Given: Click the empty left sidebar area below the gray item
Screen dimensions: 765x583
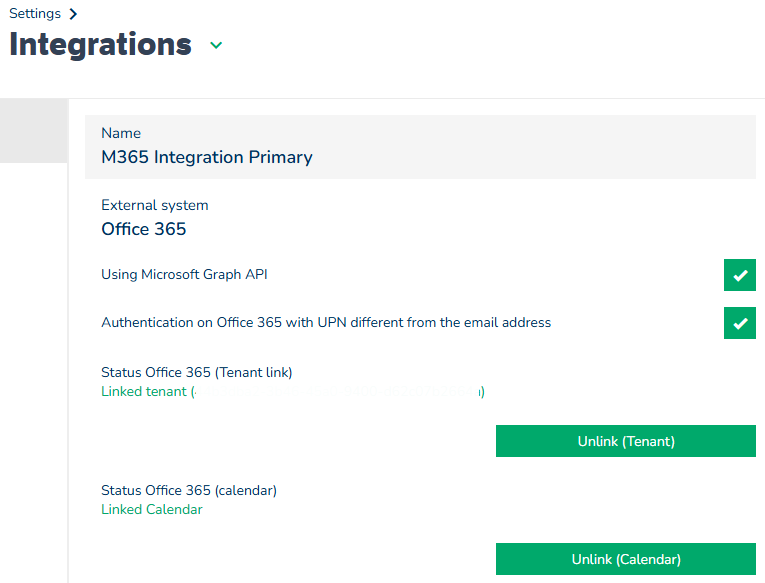Looking at the screenshot, I should point(33,370).
